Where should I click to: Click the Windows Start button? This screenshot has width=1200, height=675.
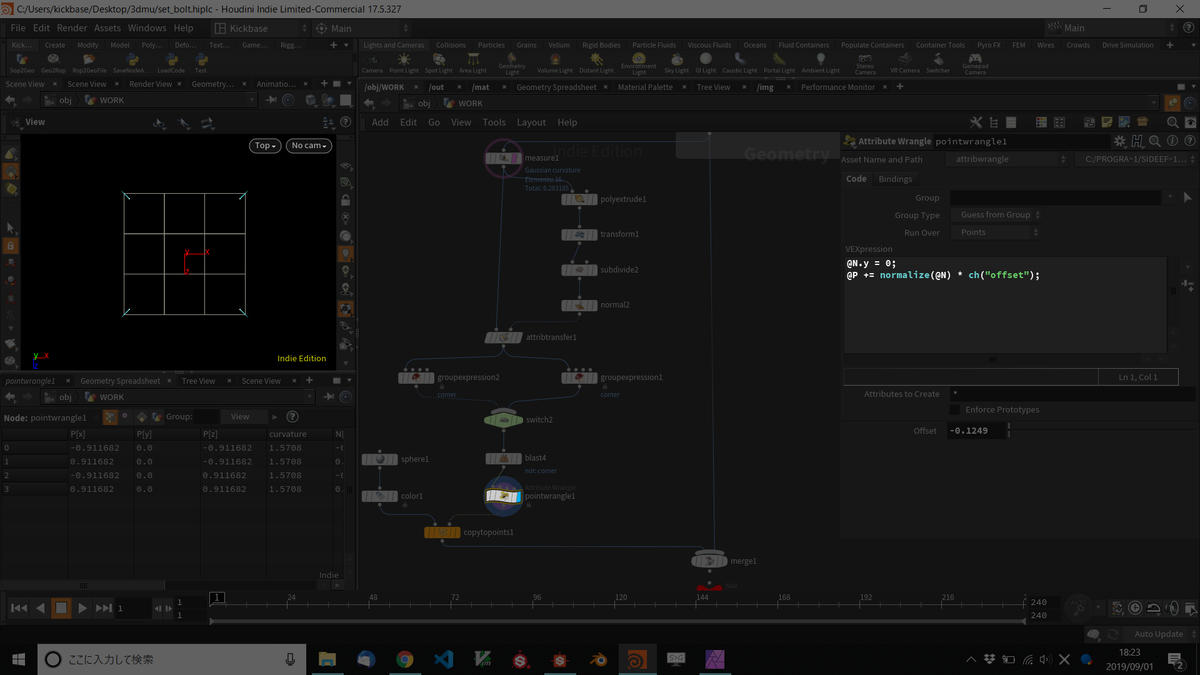tap(18, 659)
